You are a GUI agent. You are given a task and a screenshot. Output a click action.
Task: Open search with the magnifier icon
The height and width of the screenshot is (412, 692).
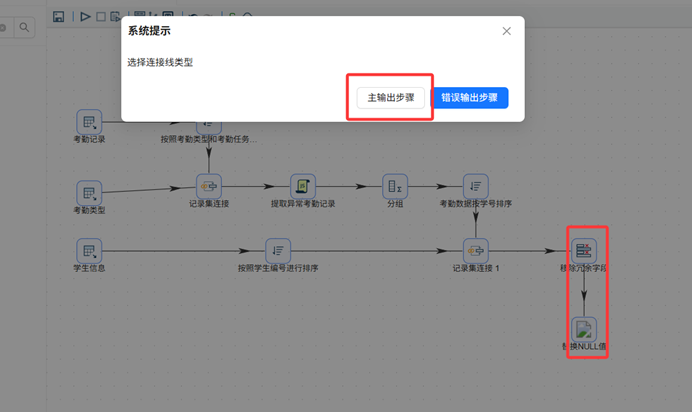[x=24, y=27]
